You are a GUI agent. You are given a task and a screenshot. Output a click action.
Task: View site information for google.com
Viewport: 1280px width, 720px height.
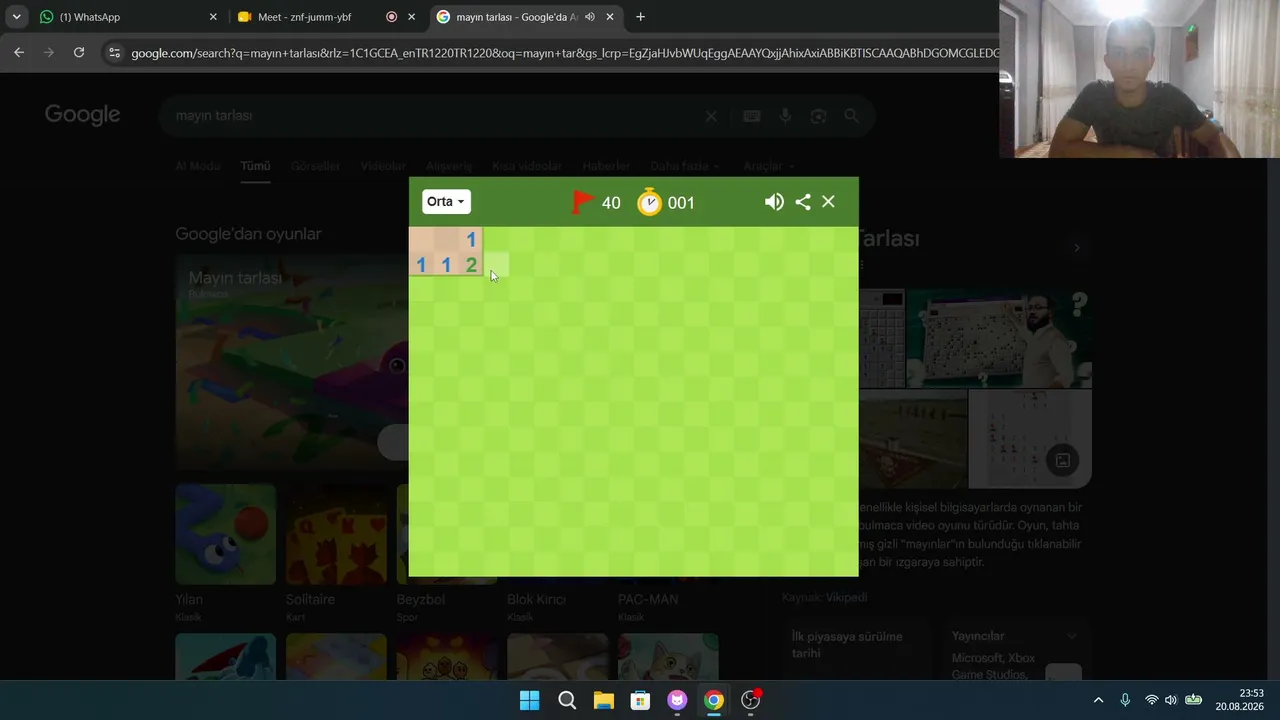114,53
